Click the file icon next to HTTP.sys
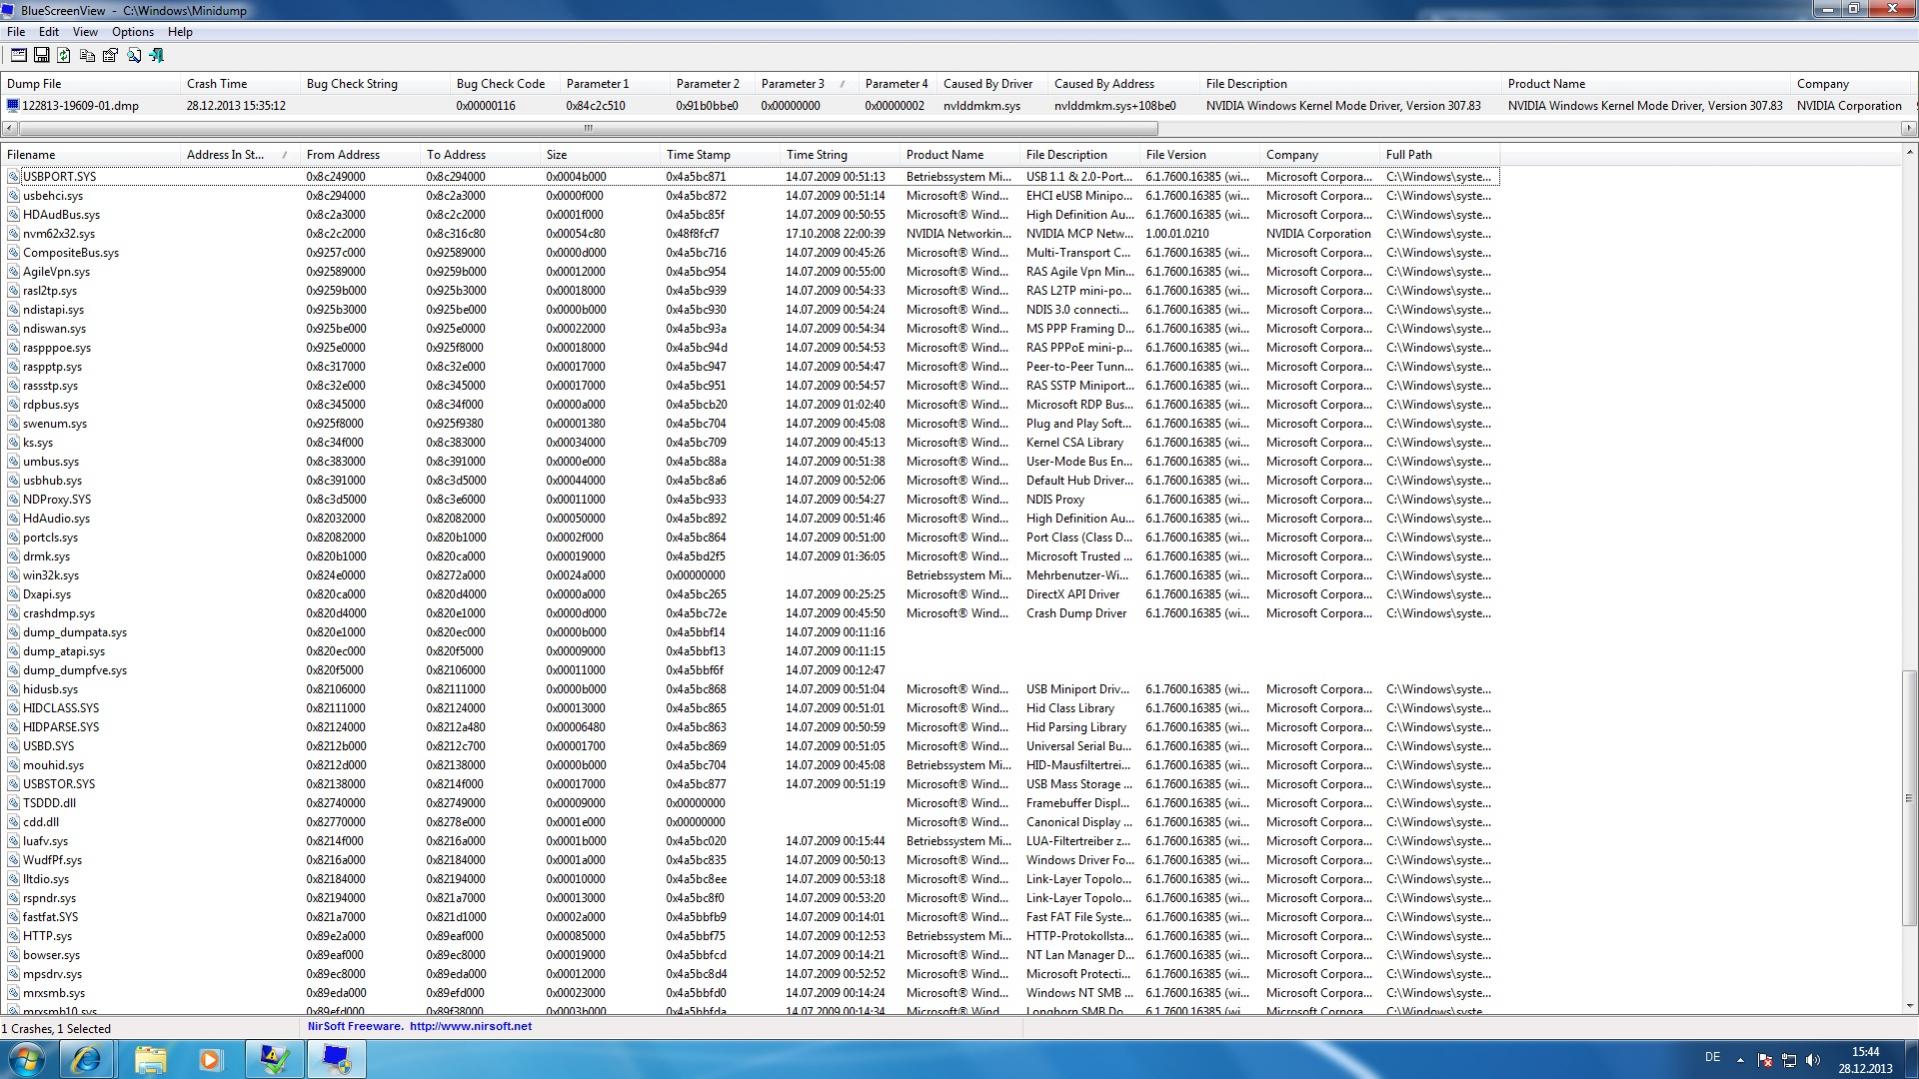Screen dimensions: 1919x1079 (x=13, y=937)
